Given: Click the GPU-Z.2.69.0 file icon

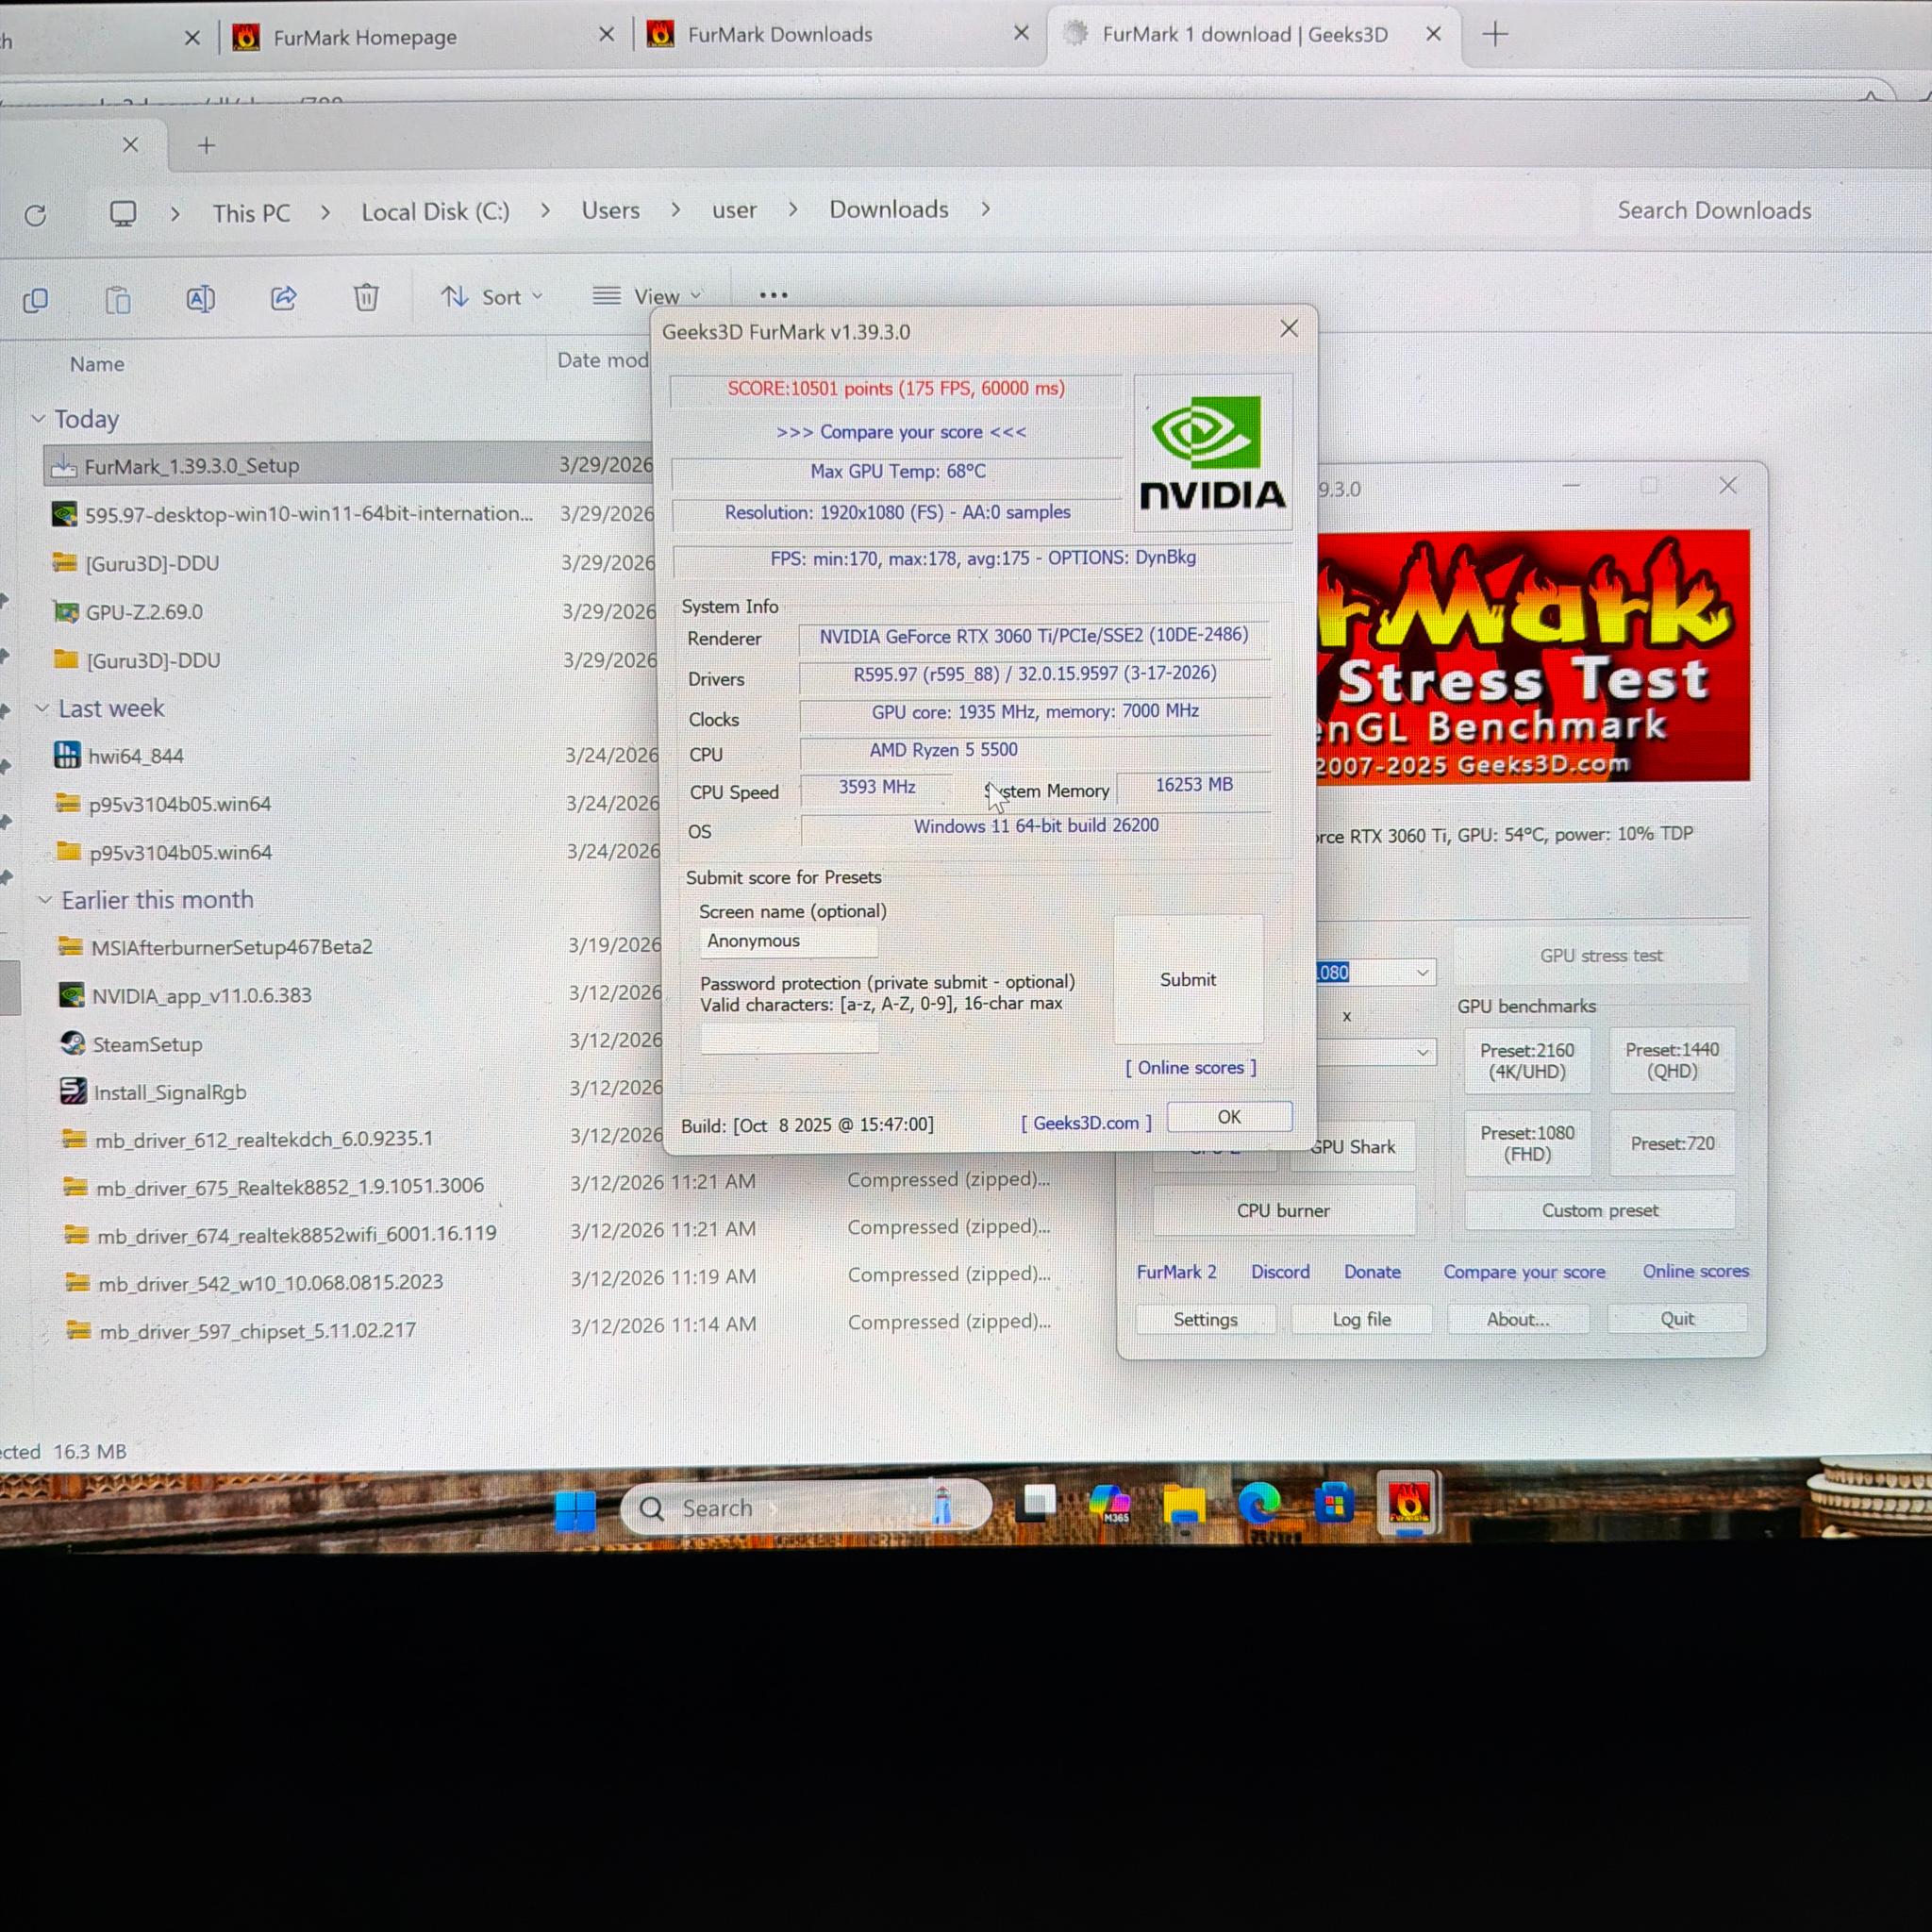Looking at the screenshot, I should point(66,612).
